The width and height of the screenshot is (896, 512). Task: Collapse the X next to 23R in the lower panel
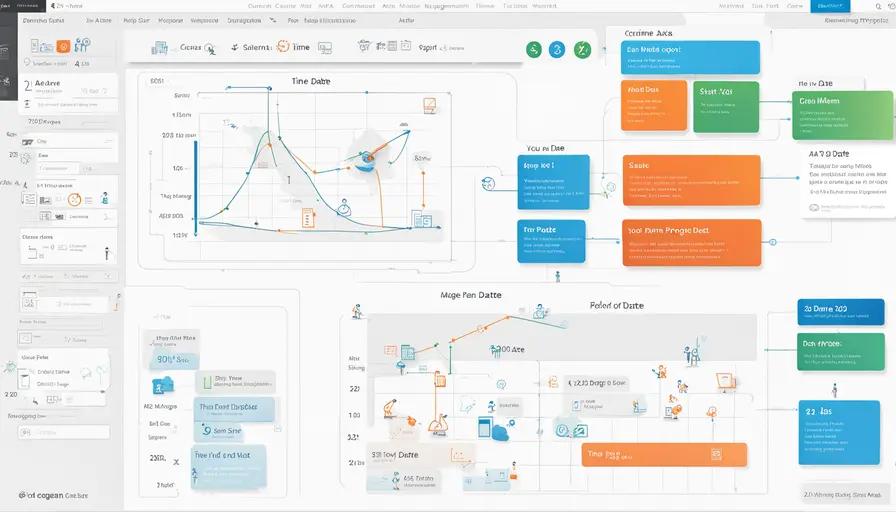(x=176, y=462)
